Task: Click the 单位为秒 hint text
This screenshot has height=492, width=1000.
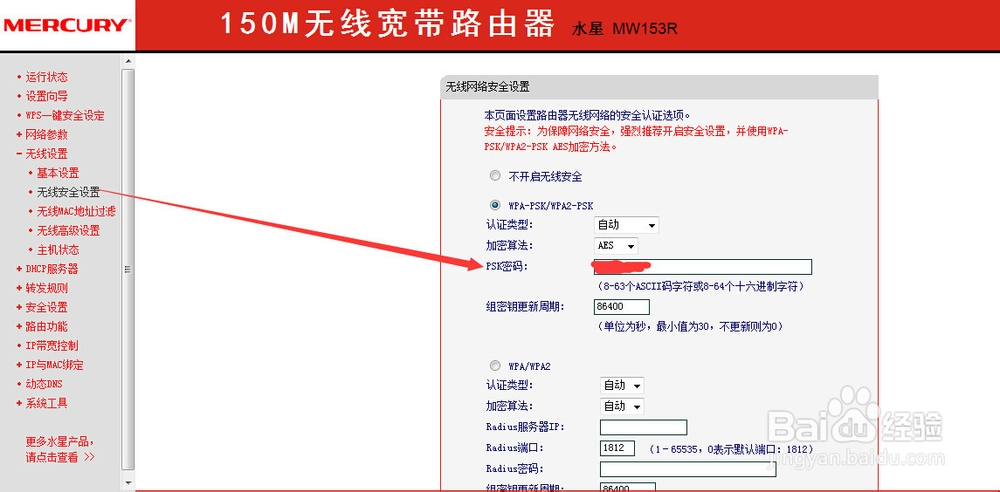Action: [x=689, y=327]
